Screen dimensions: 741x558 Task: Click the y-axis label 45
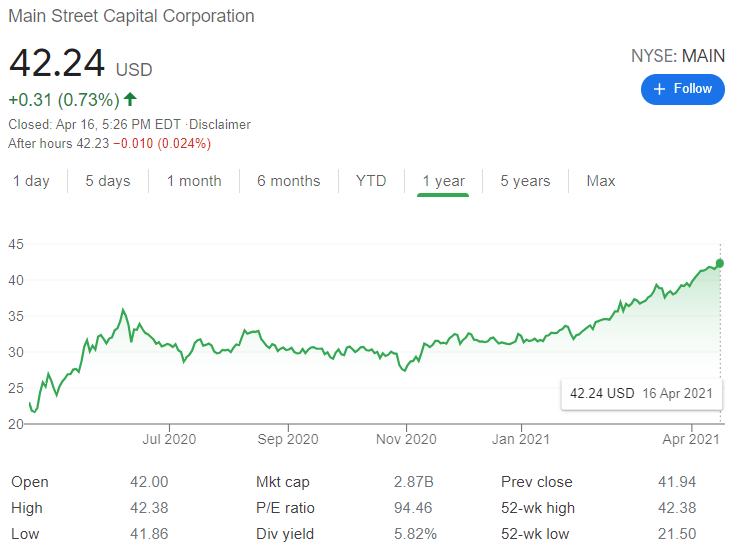16,244
